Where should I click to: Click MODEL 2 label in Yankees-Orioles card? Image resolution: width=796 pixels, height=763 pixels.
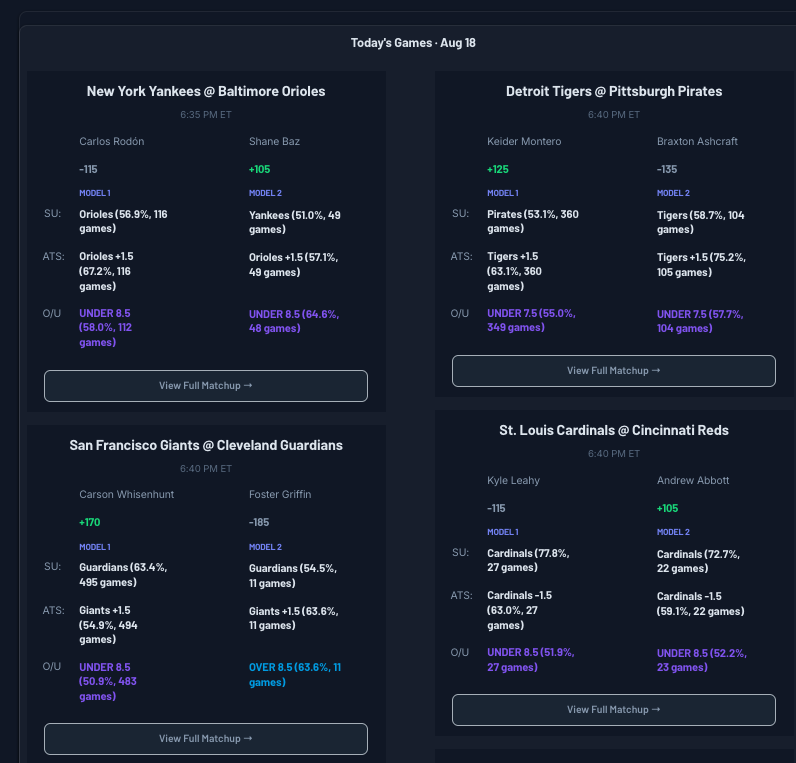point(265,193)
